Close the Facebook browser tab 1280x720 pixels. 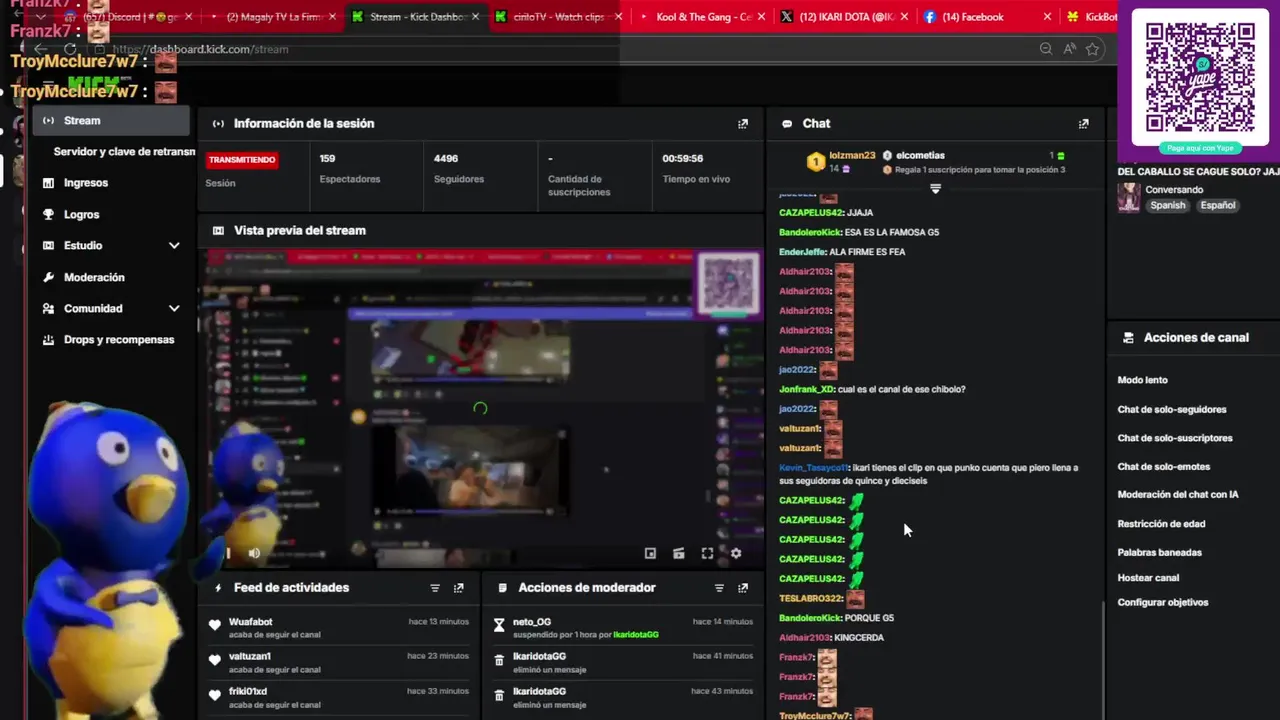(1047, 17)
